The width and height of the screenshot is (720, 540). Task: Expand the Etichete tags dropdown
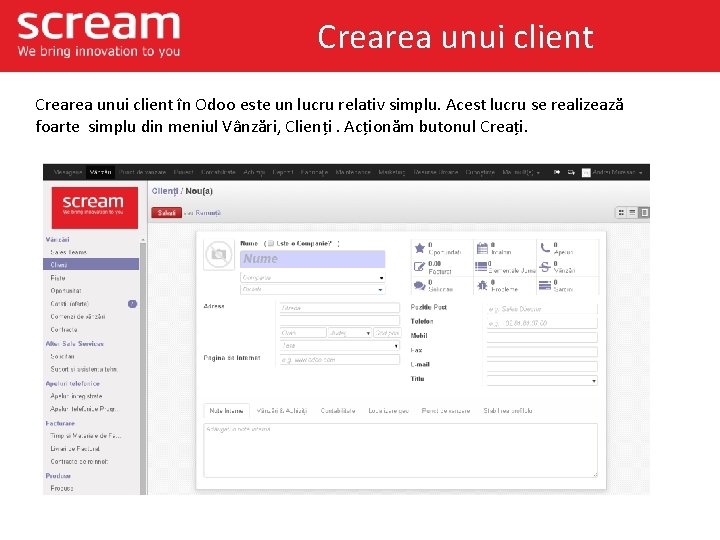(x=380, y=290)
